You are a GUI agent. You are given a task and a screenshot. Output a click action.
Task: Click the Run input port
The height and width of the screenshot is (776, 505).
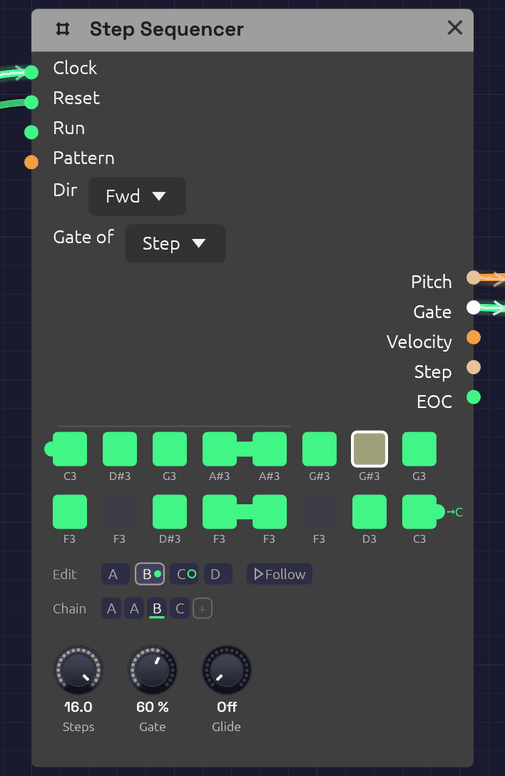tap(31, 132)
